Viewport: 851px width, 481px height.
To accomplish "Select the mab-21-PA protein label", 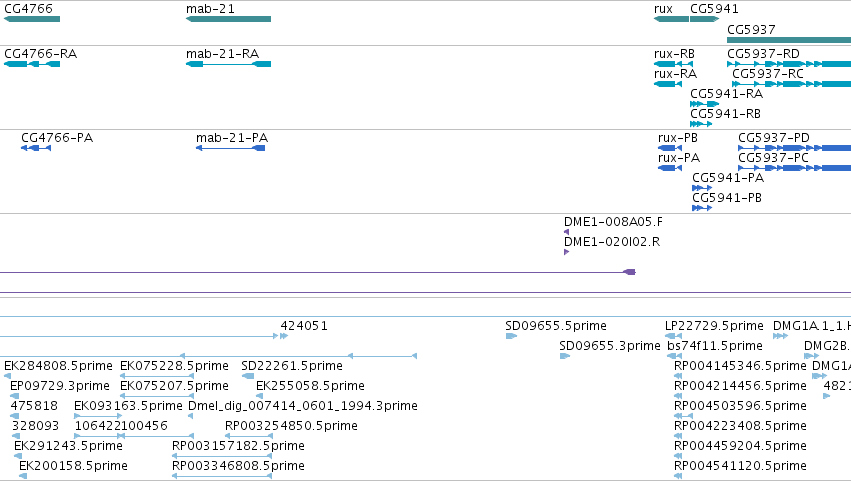I will coord(232,138).
